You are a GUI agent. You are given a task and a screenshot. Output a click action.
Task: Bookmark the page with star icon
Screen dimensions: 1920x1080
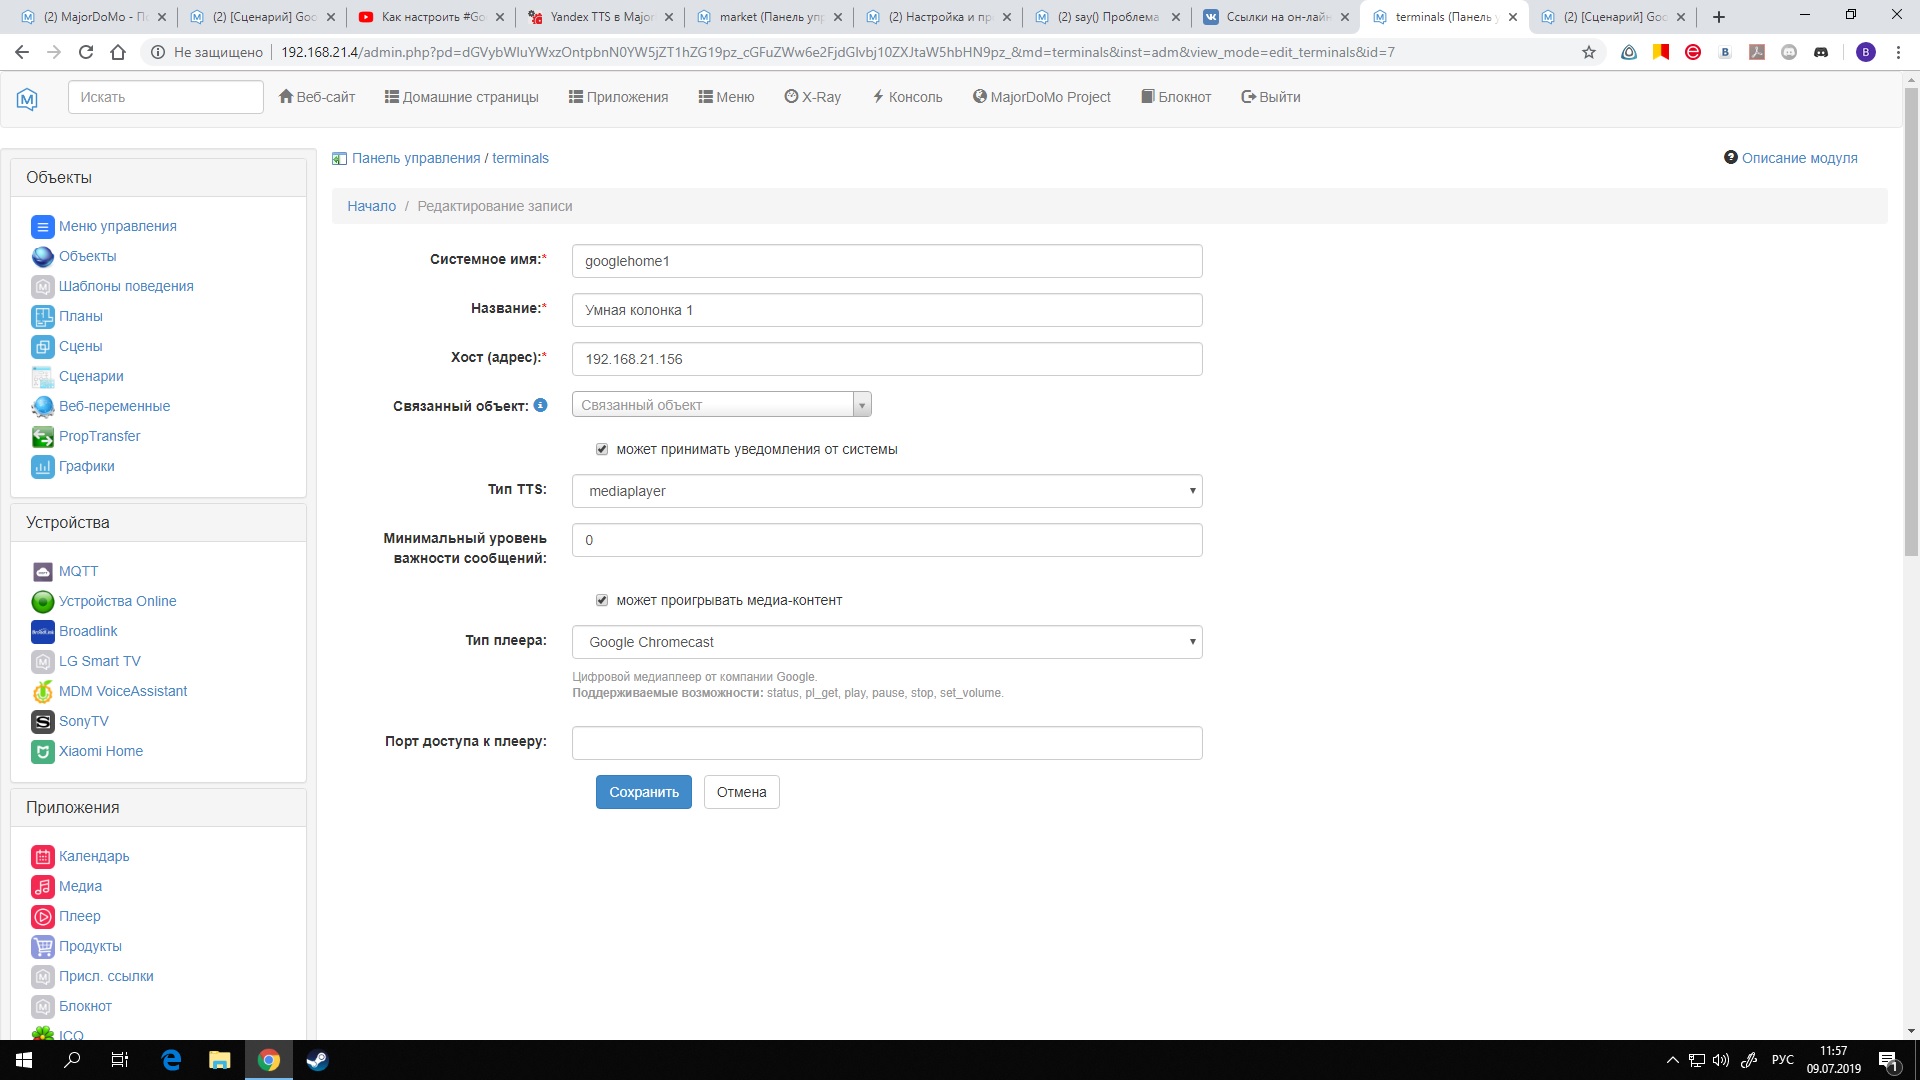(x=1589, y=52)
